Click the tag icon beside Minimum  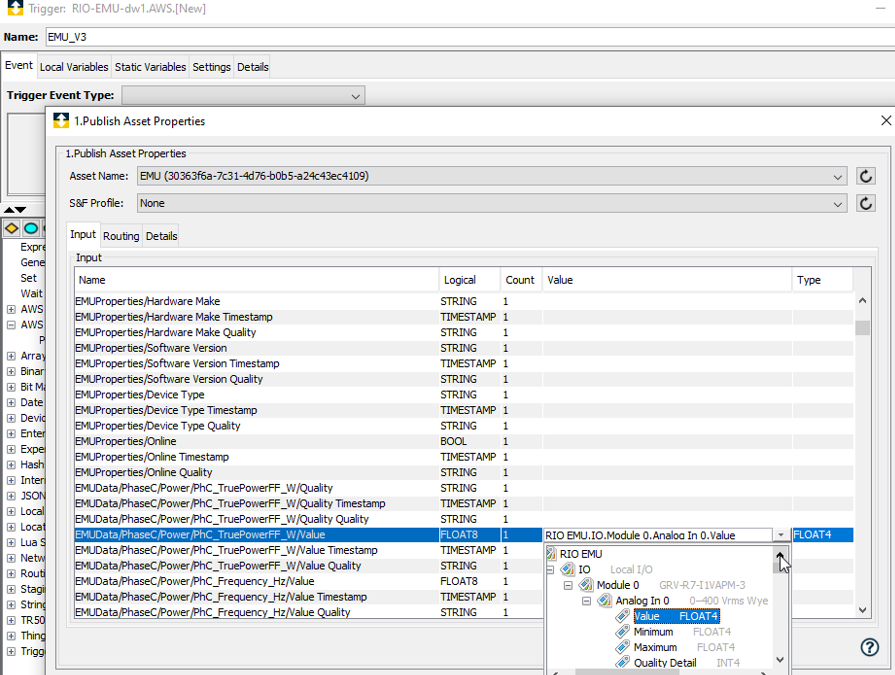click(622, 632)
